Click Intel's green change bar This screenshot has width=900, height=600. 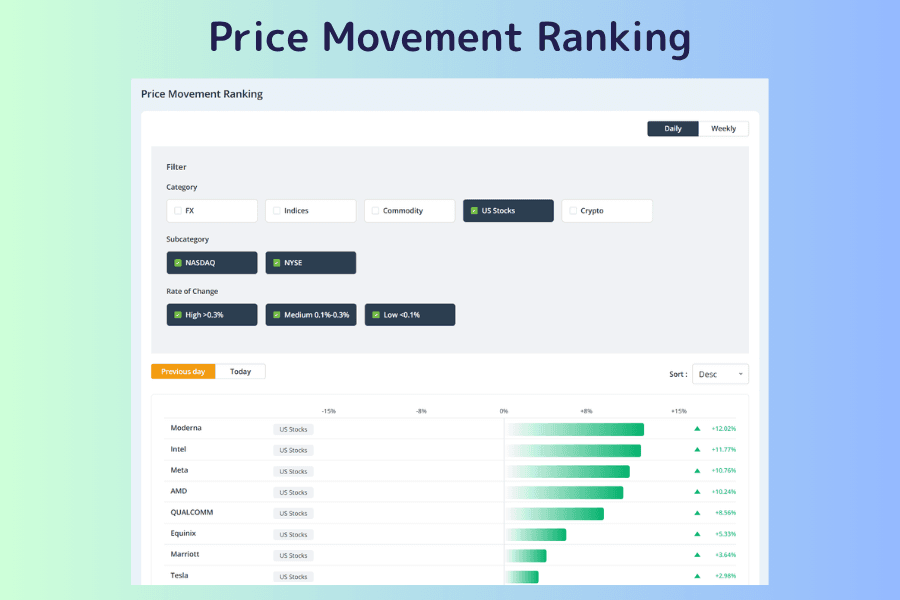pyautogui.click(x=573, y=451)
